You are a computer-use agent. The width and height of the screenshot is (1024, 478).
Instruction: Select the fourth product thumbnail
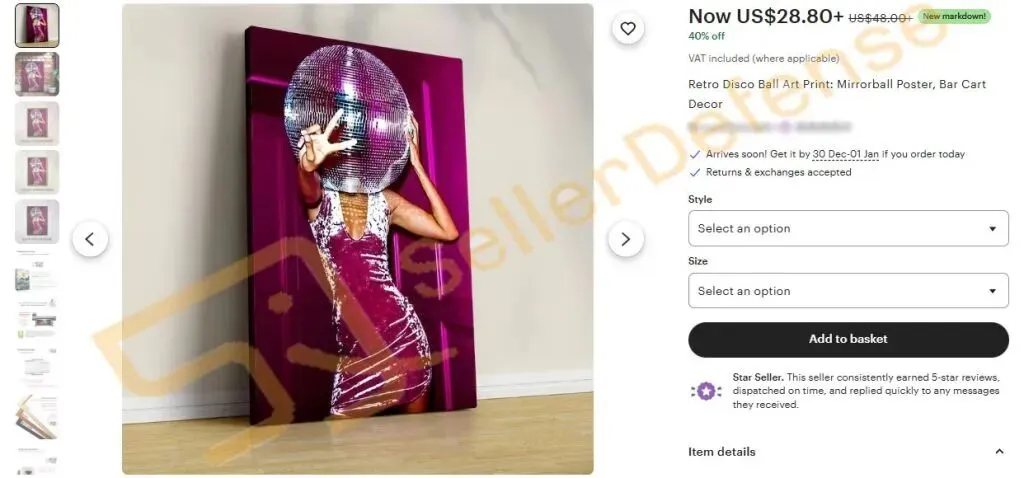37,172
